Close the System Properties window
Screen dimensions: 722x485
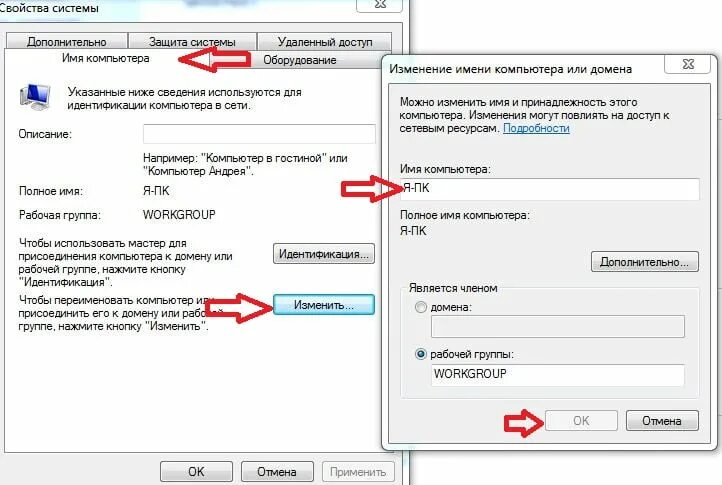[380, 5]
